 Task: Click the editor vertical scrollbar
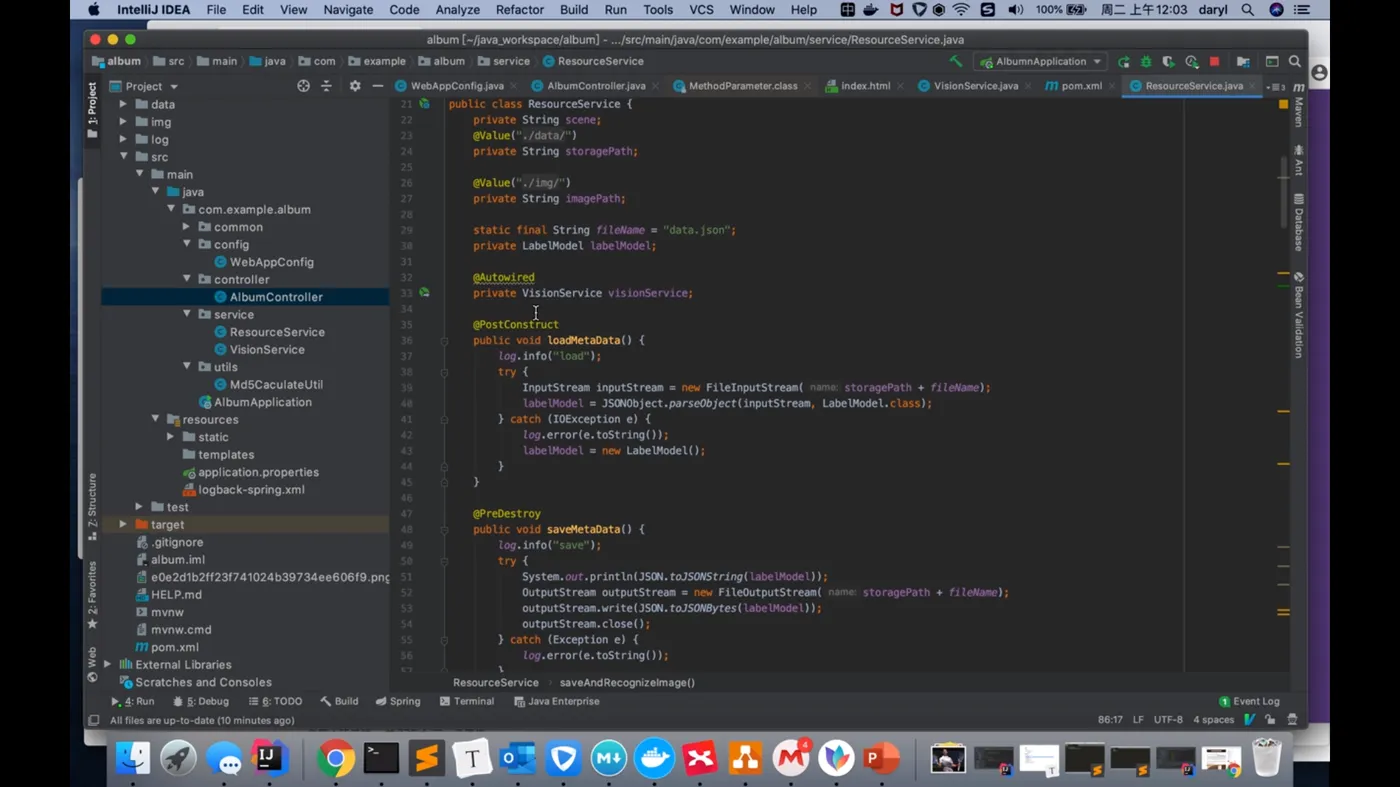(x=1283, y=192)
